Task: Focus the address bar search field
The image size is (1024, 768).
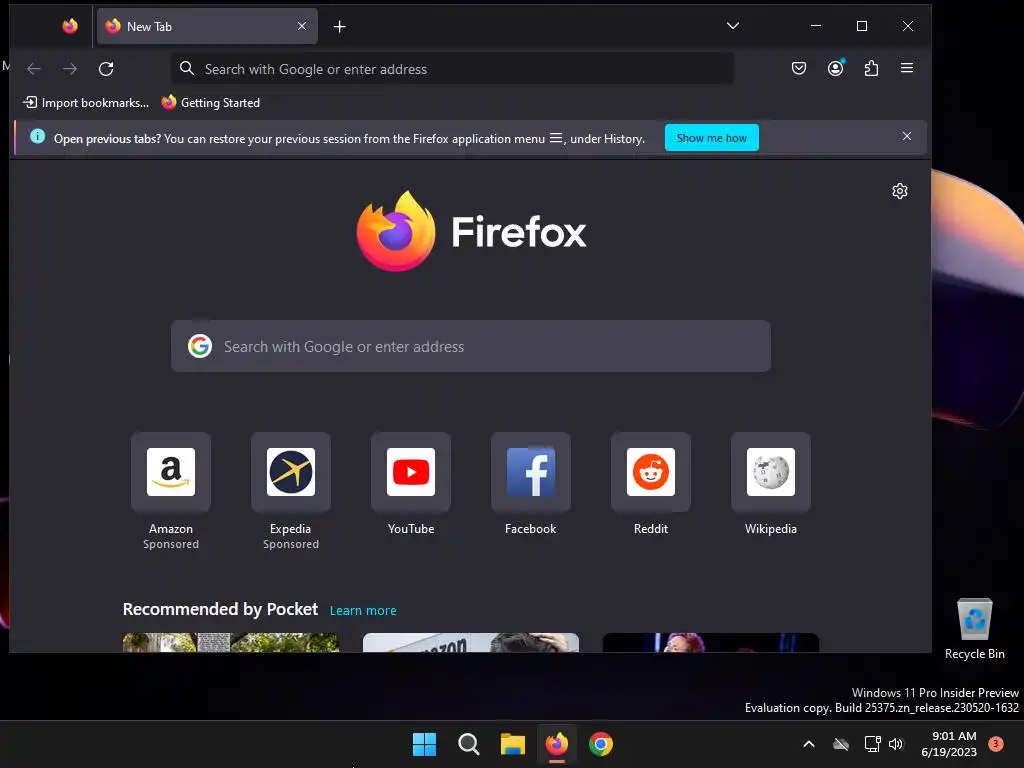Action: pos(452,69)
